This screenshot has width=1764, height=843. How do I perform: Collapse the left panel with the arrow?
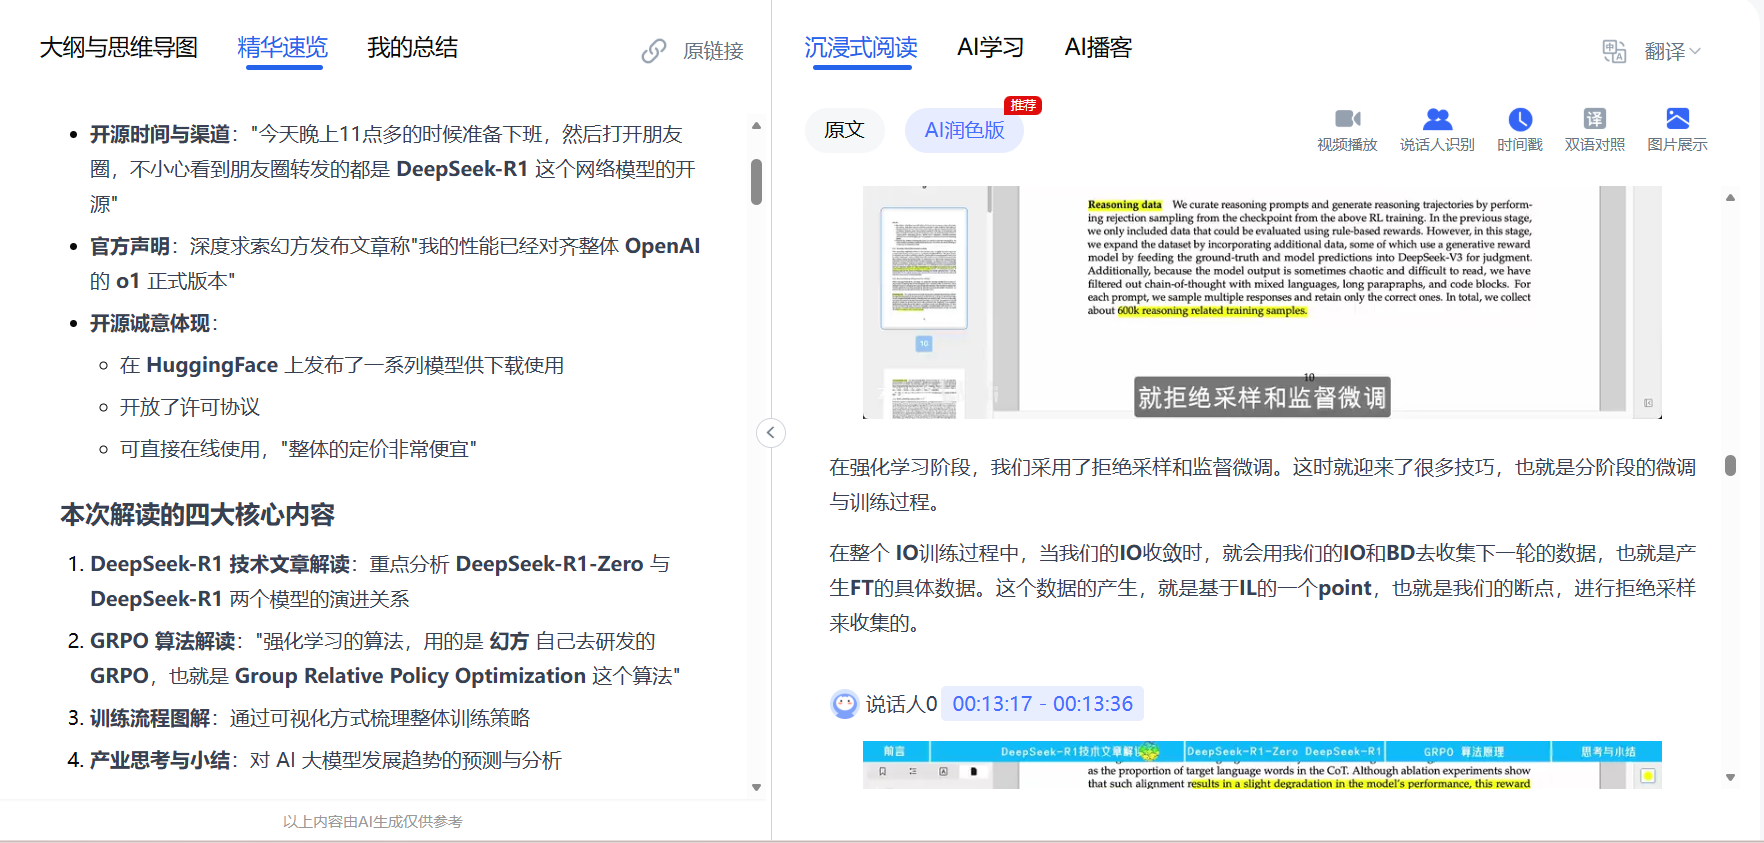click(x=770, y=433)
